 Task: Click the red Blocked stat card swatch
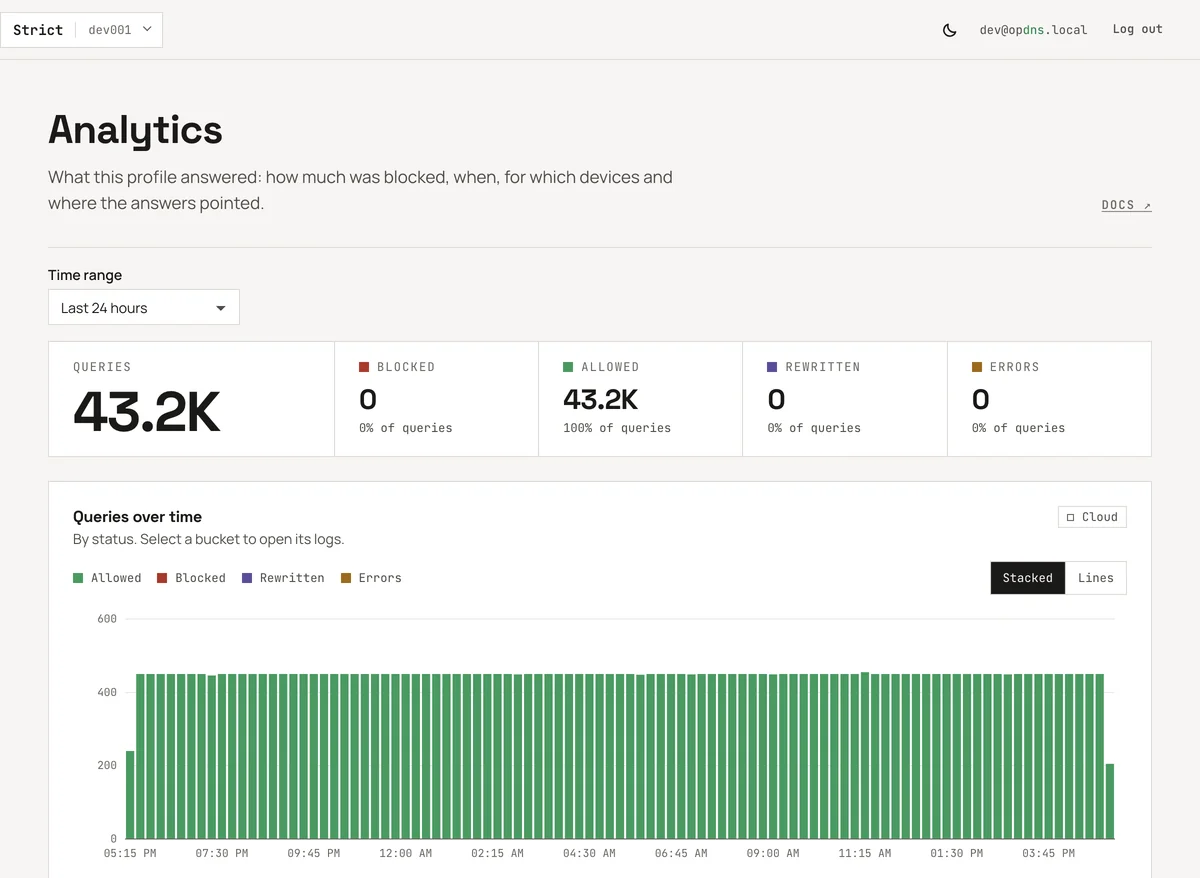(x=364, y=367)
